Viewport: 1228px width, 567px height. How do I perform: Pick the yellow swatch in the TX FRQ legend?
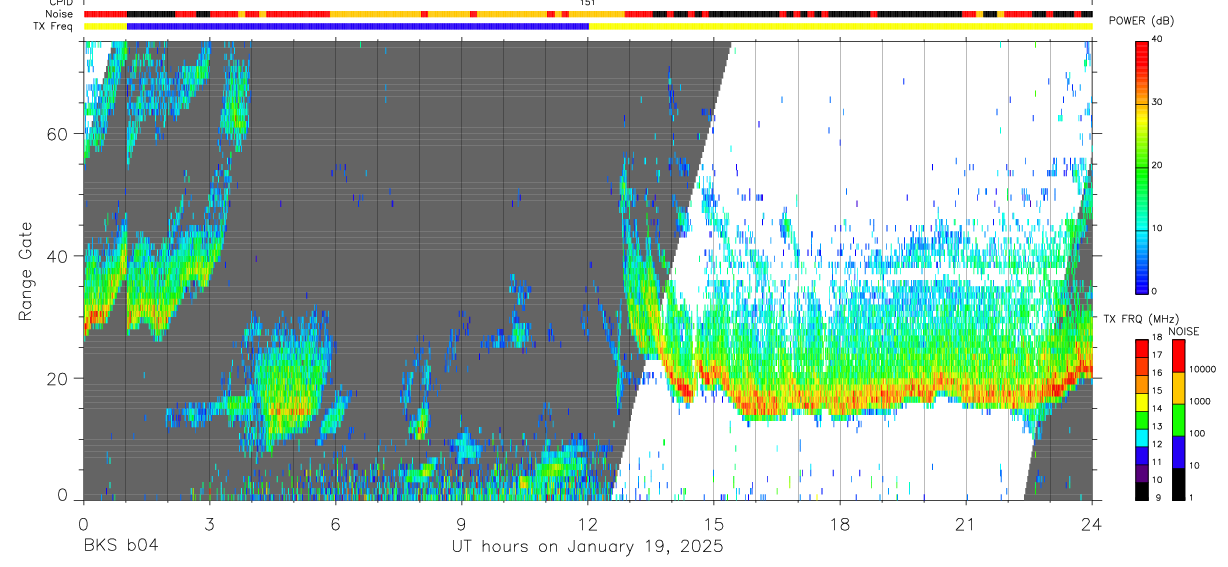click(1142, 402)
